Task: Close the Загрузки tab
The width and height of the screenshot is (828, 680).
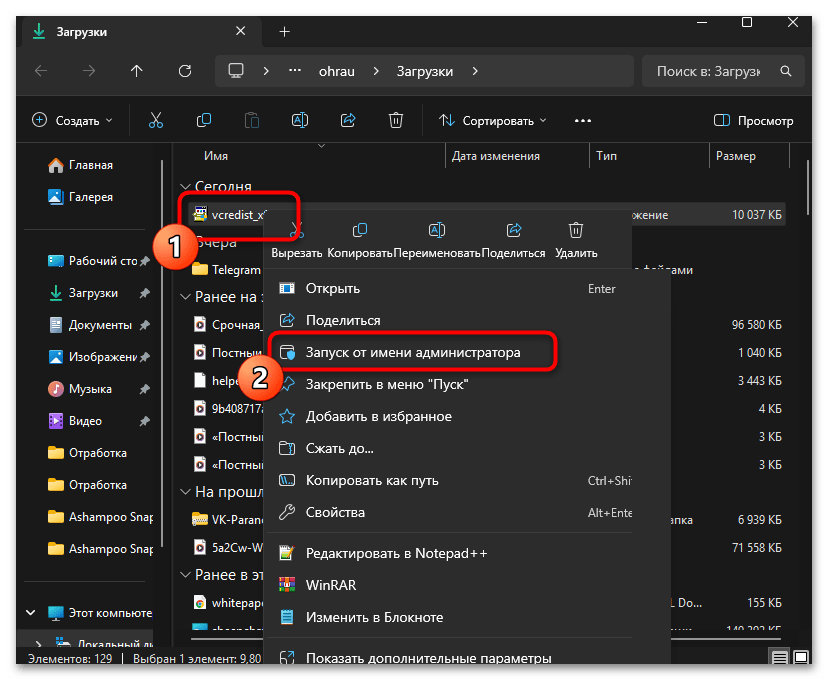Action: pos(241,32)
